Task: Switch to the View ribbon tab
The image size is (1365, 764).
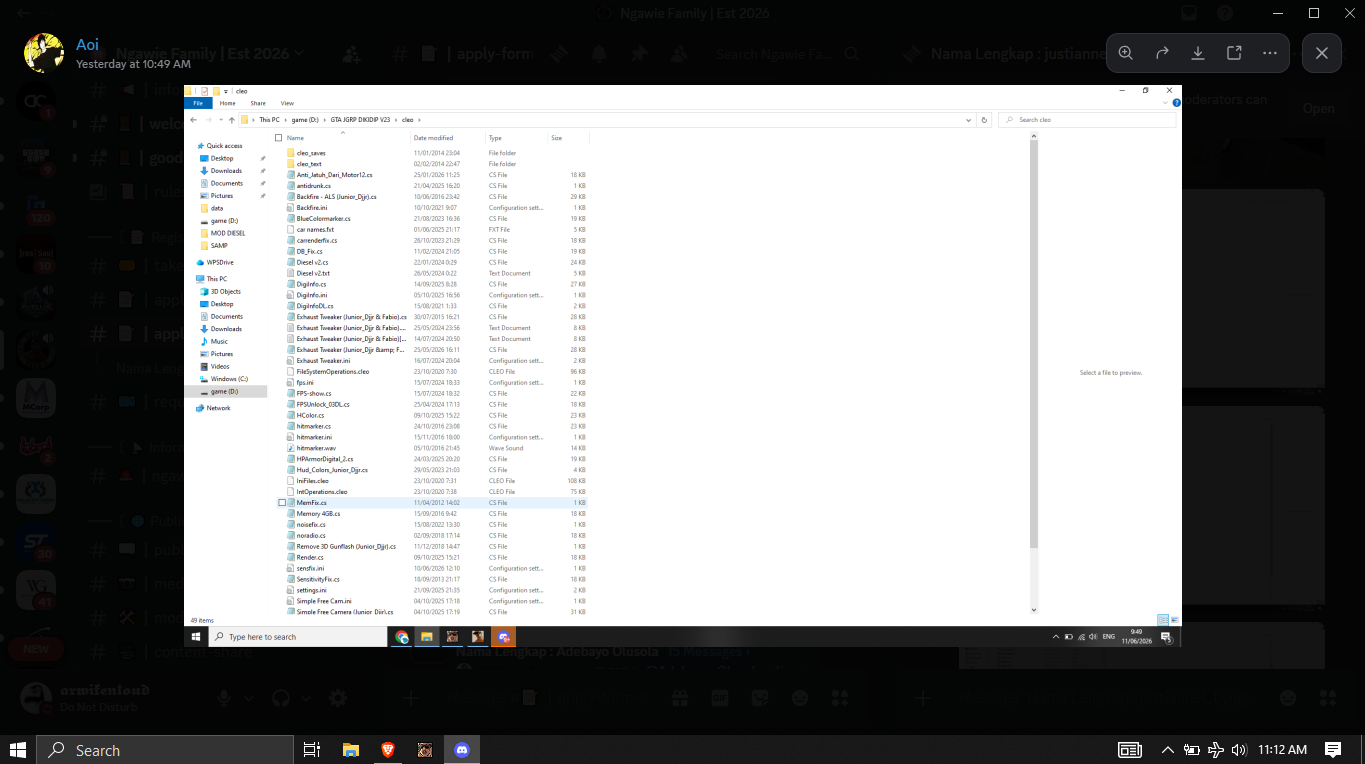Action: coord(287,103)
